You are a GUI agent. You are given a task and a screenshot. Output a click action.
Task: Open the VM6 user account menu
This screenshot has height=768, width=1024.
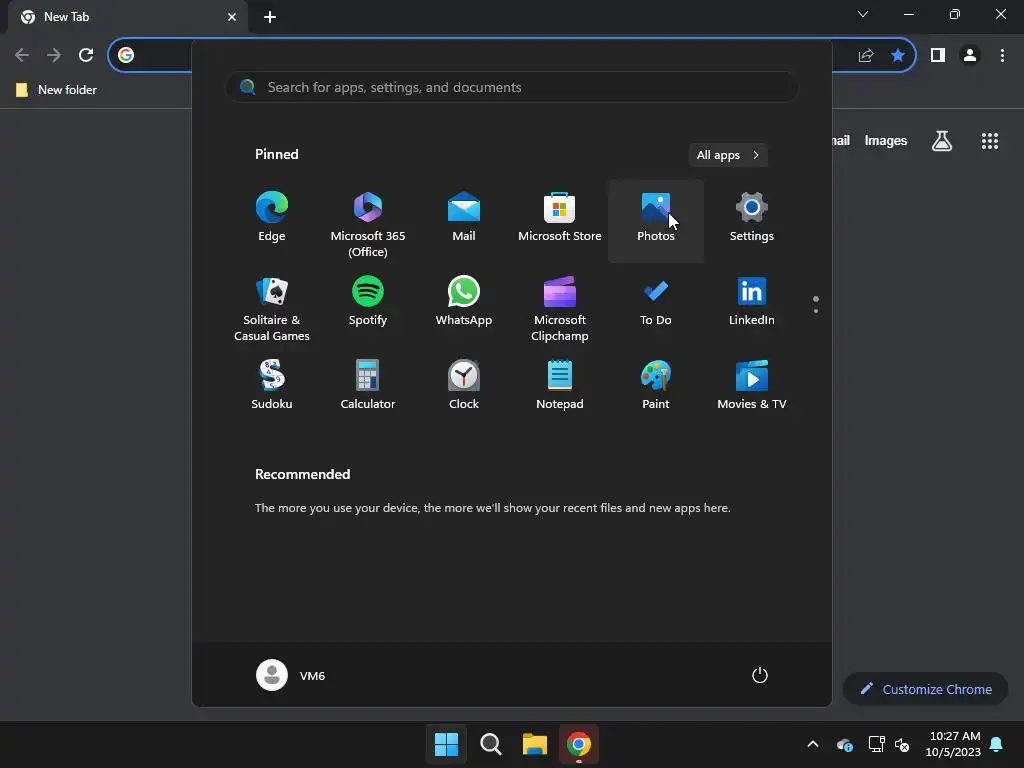pyautogui.click(x=291, y=675)
